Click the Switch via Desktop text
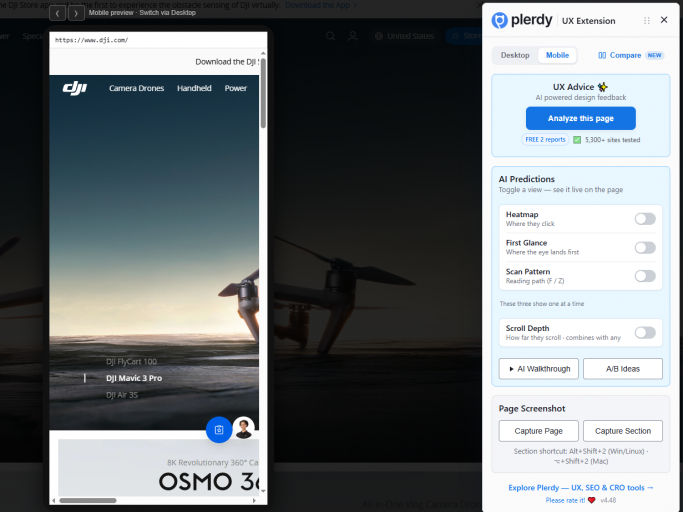Viewport: 683px width, 512px height. coord(167,13)
